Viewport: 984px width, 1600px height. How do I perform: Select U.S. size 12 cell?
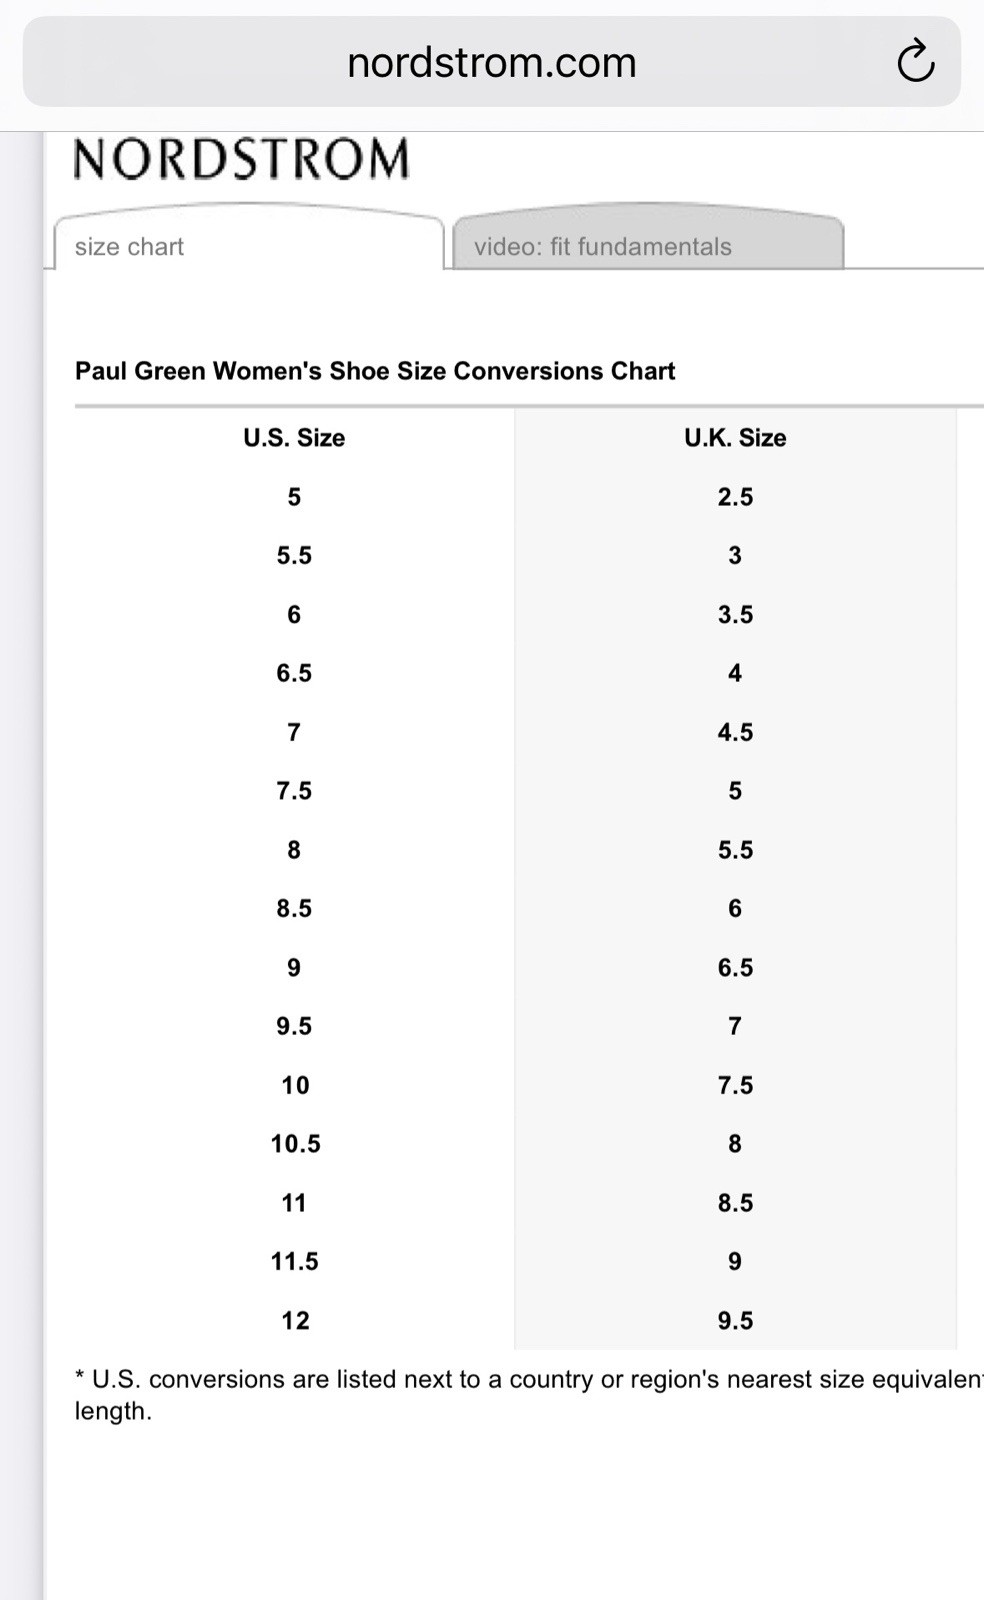point(294,1321)
